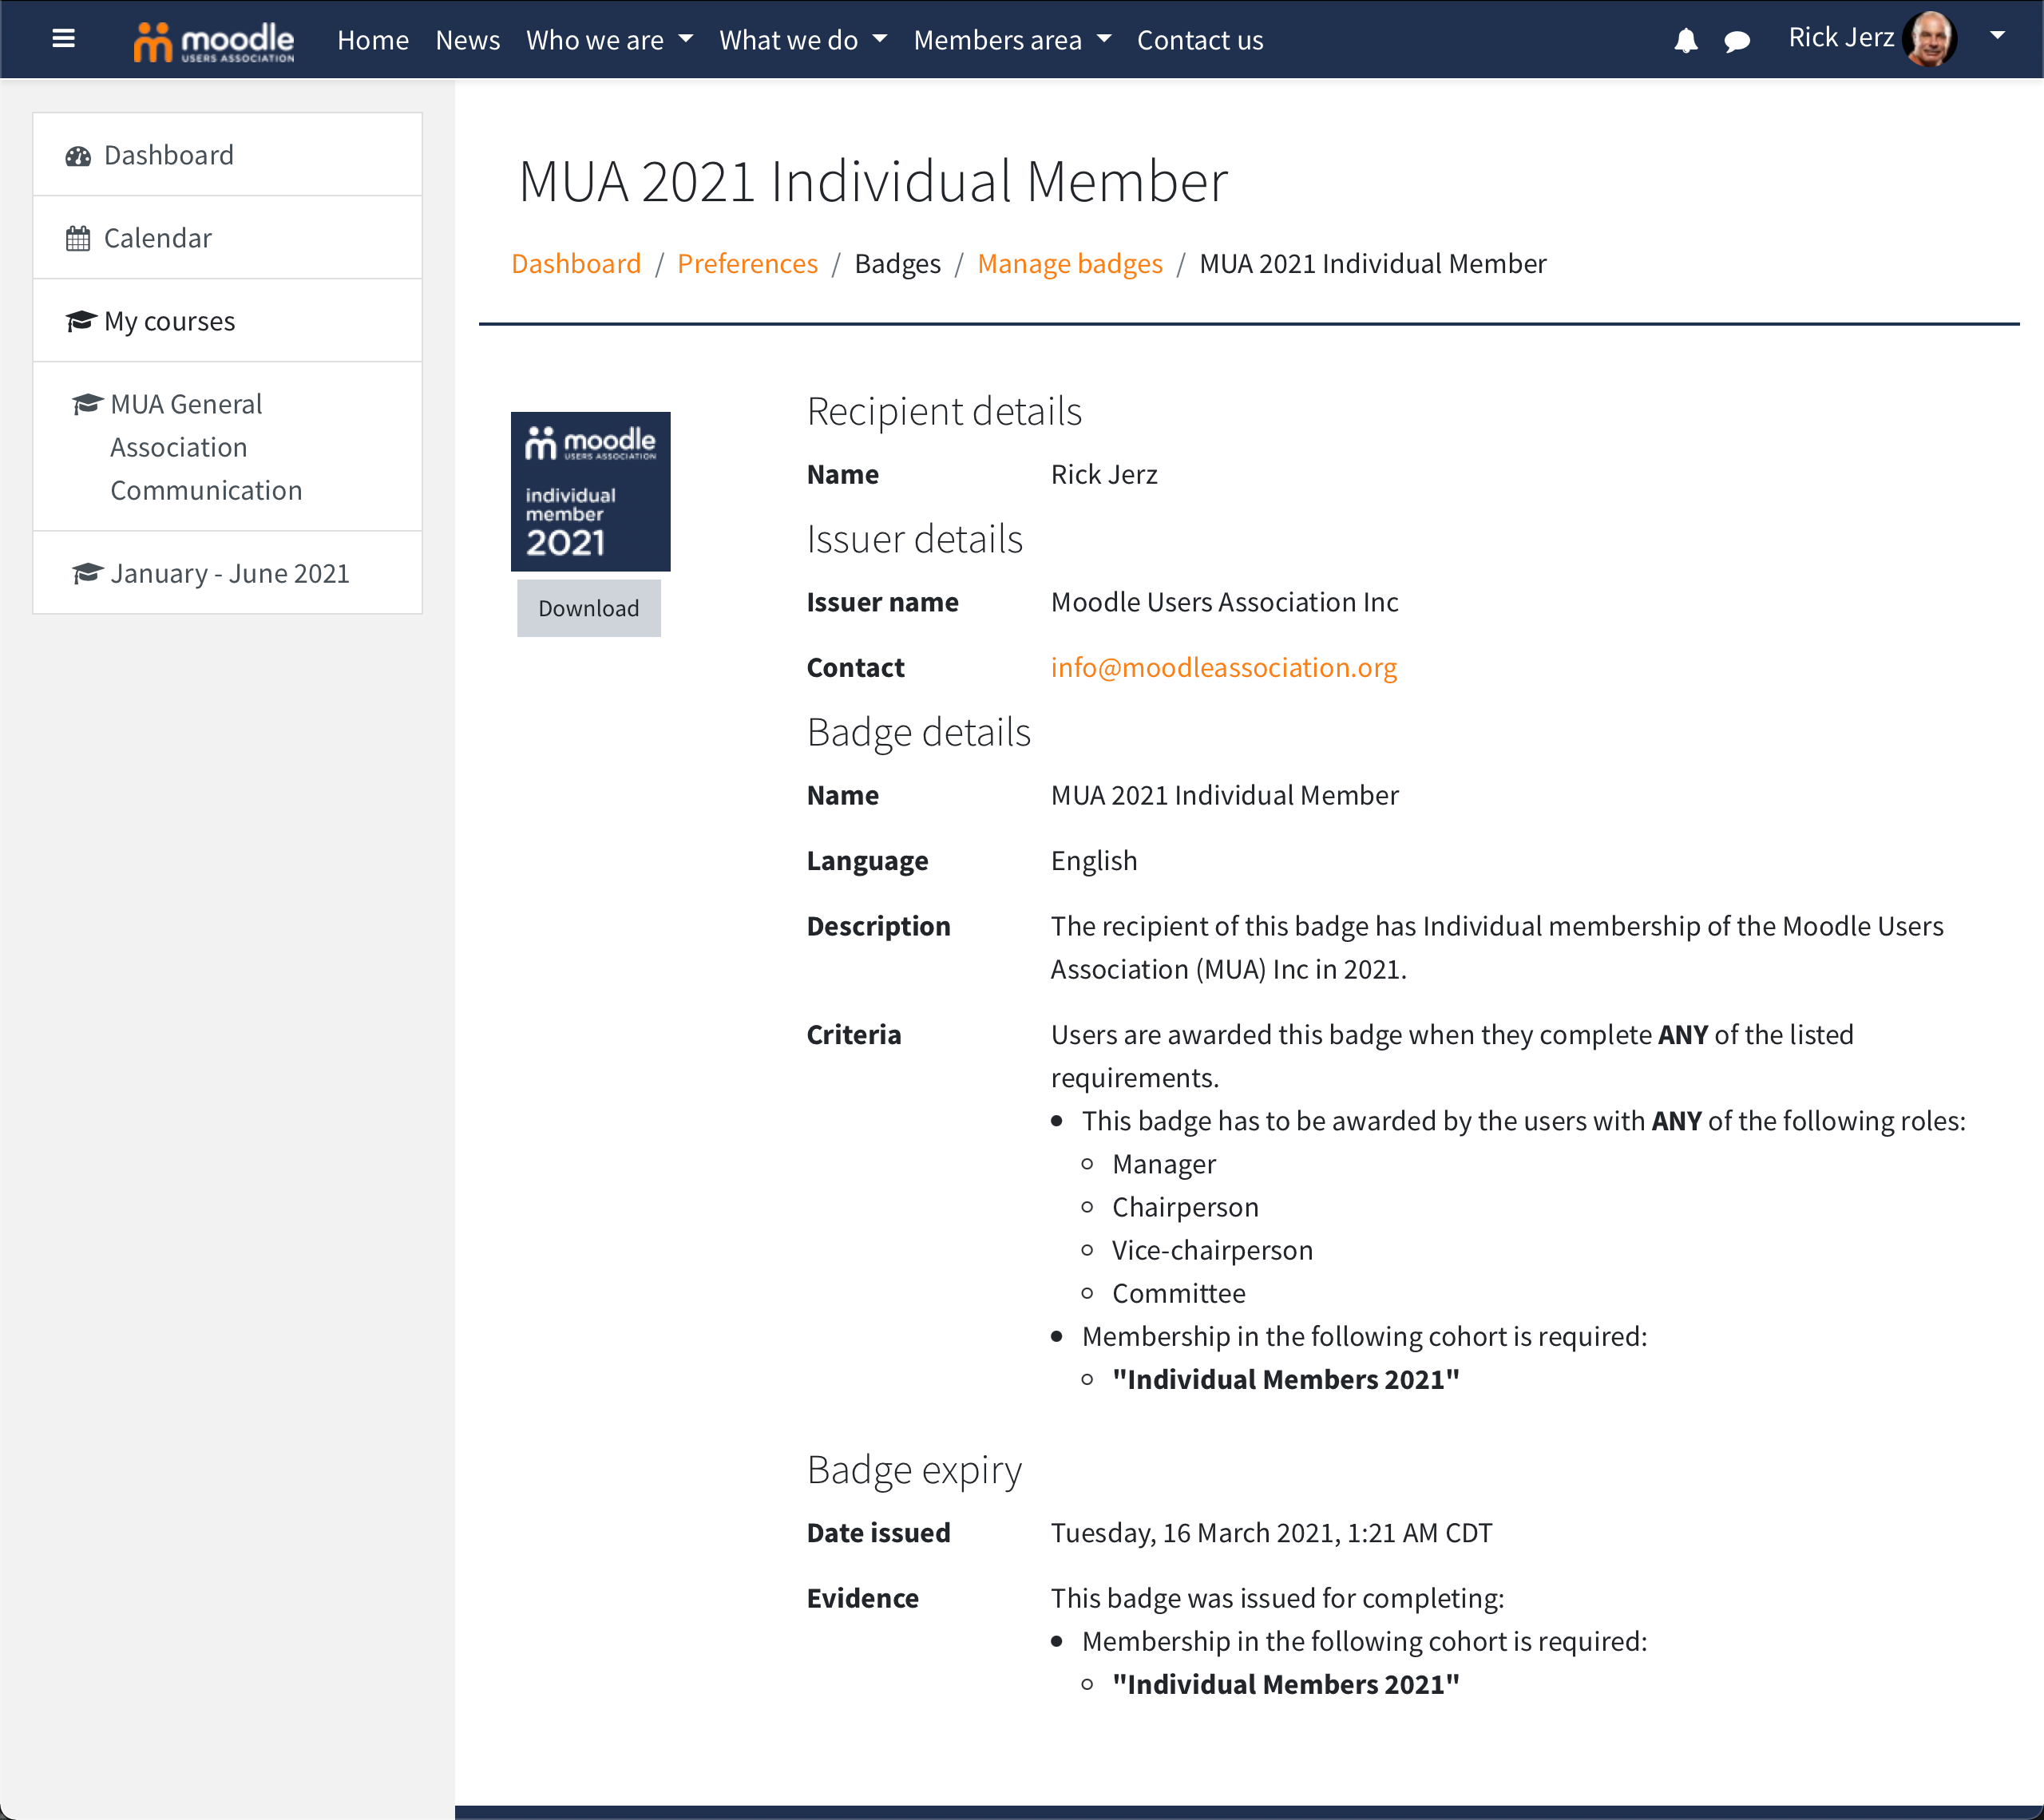Screen dimensions: 2044x1820
Task: Click the Vice-chairperson role in criteria
Action: tap(1212, 1250)
